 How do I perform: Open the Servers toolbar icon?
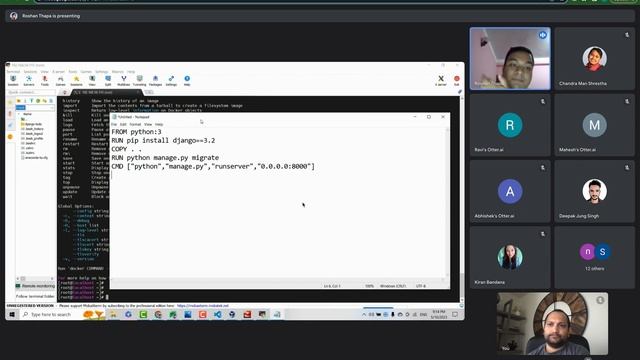point(29,80)
